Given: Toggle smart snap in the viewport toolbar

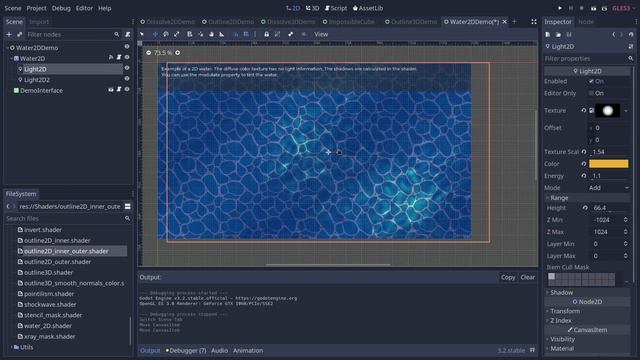Looking at the screenshot, I should pos(236,34).
